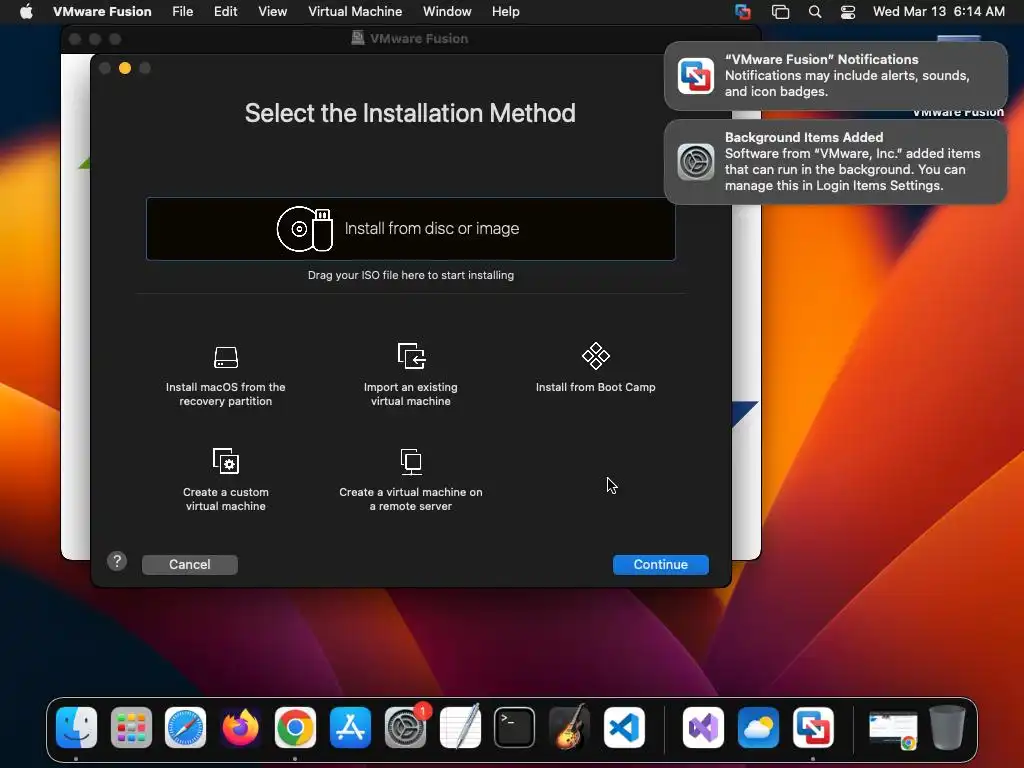
Task: Select Import an existing virtual machine
Action: (x=411, y=375)
